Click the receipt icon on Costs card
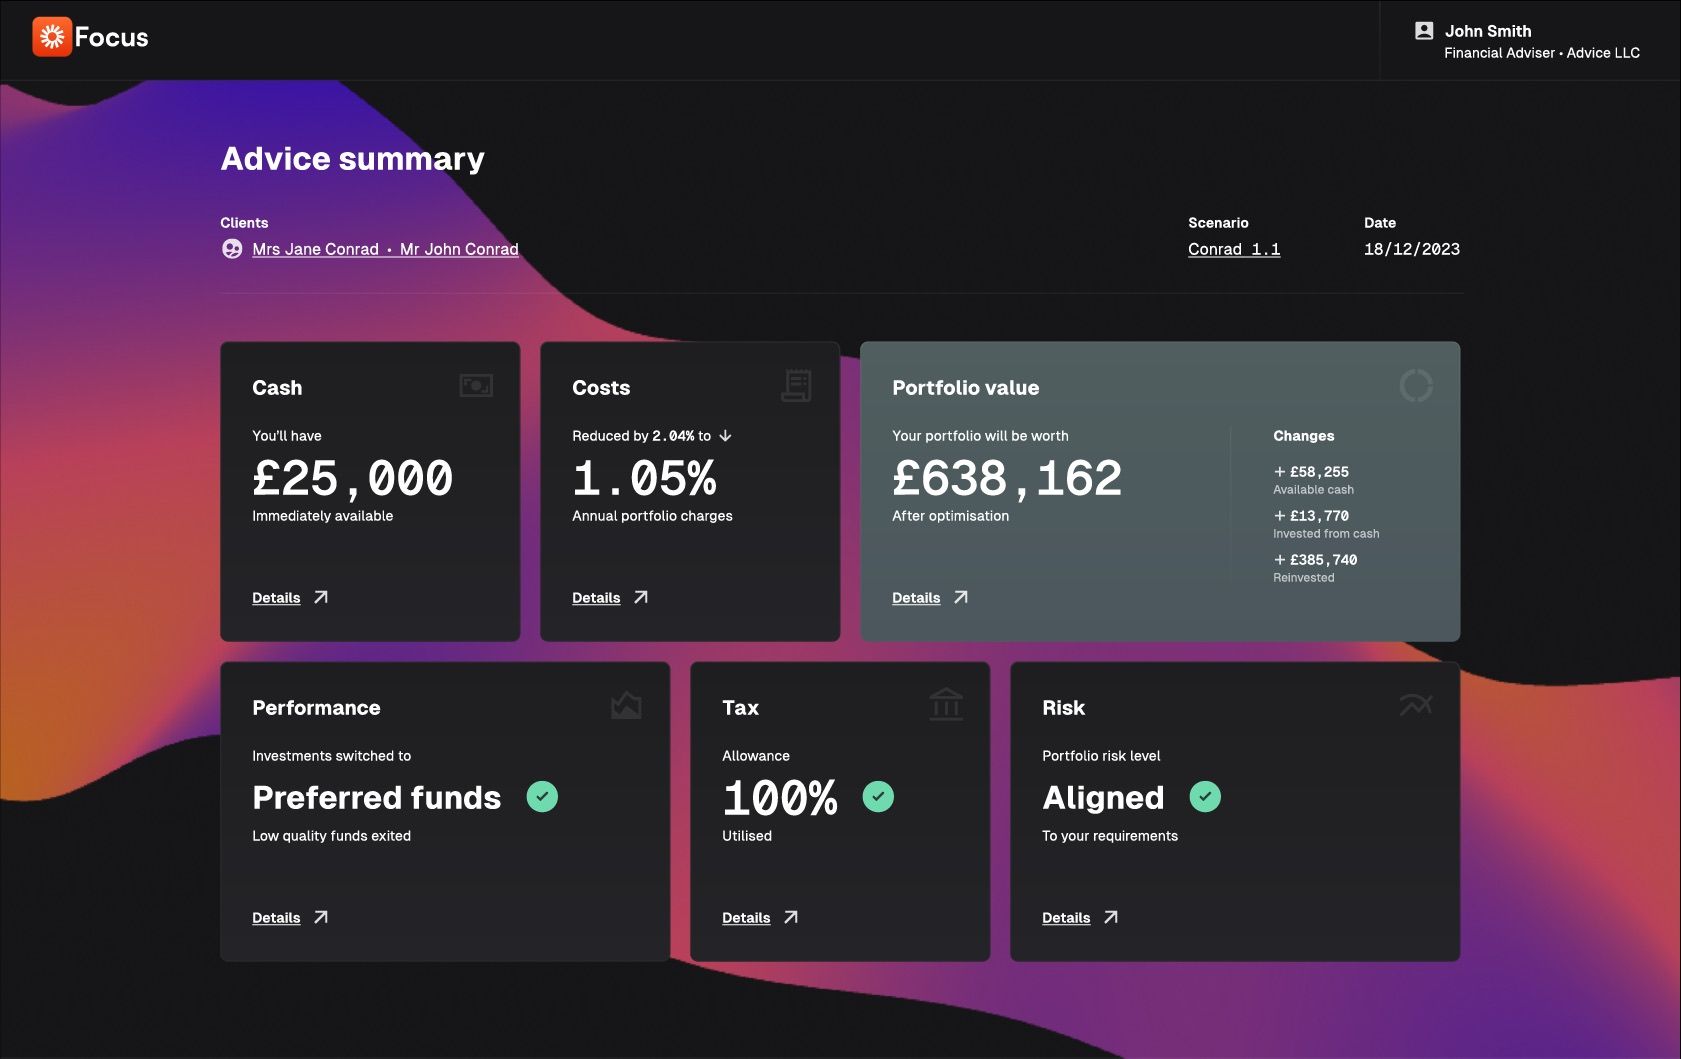This screenshot has width=1681, height=1059. [796, 385]
